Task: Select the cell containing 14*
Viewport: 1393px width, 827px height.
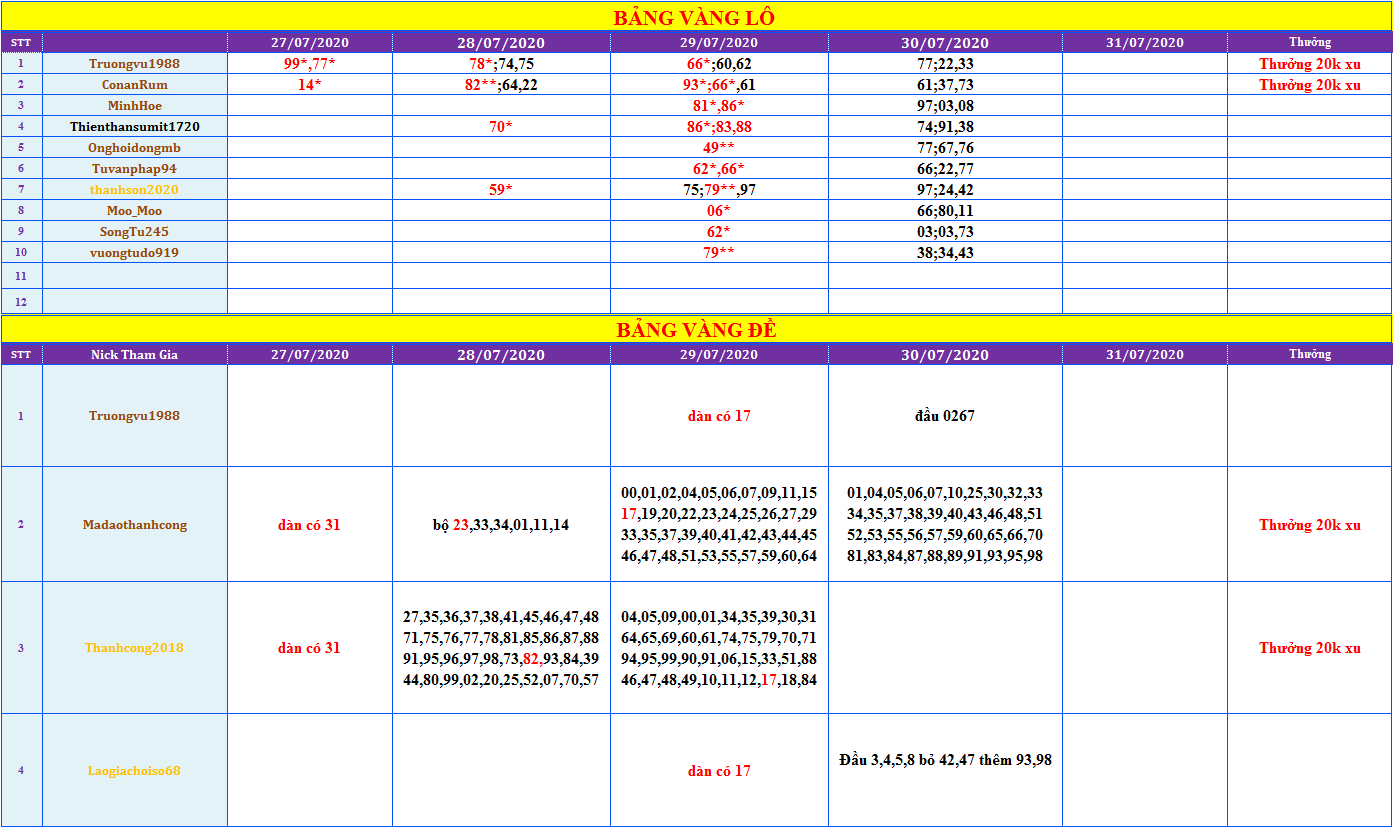Action: point(309,85)
